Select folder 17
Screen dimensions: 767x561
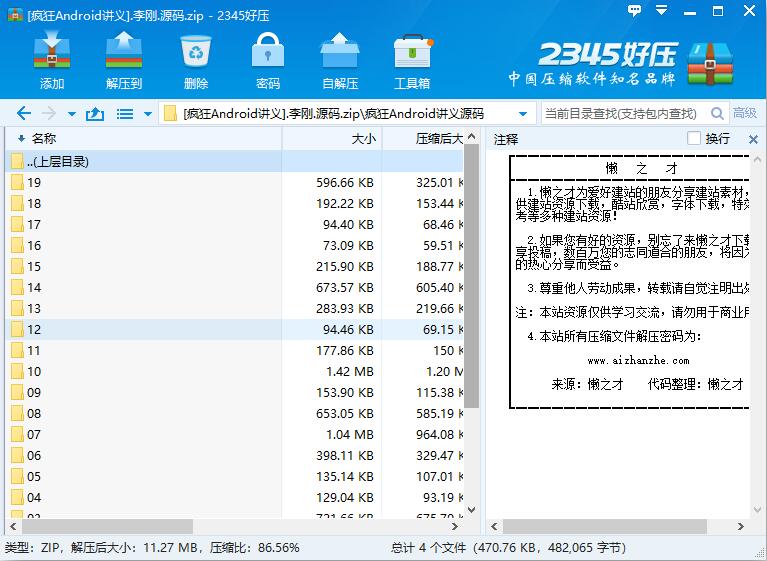[235, 224]
